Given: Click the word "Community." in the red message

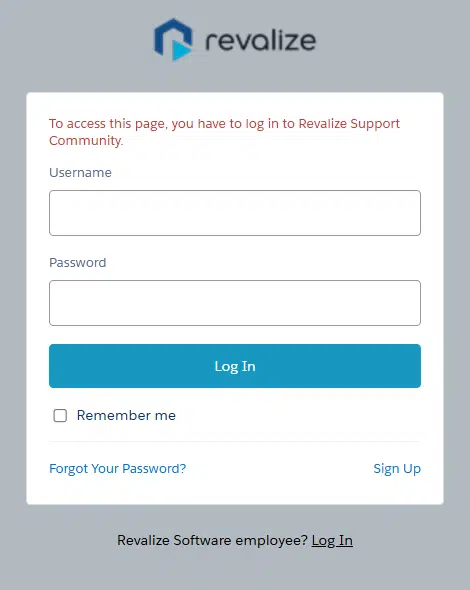Looking at the screenshot, I should pos(86,140).
